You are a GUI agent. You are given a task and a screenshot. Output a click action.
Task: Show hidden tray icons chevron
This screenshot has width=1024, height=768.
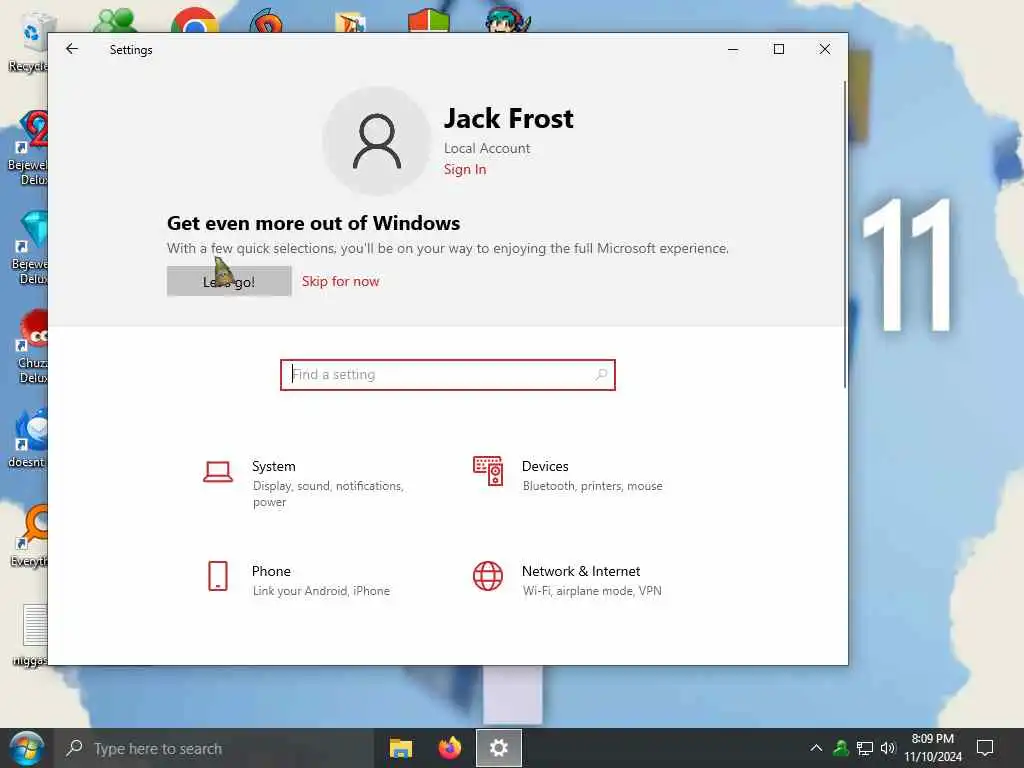pyautogui.click(x=816, y=748)
